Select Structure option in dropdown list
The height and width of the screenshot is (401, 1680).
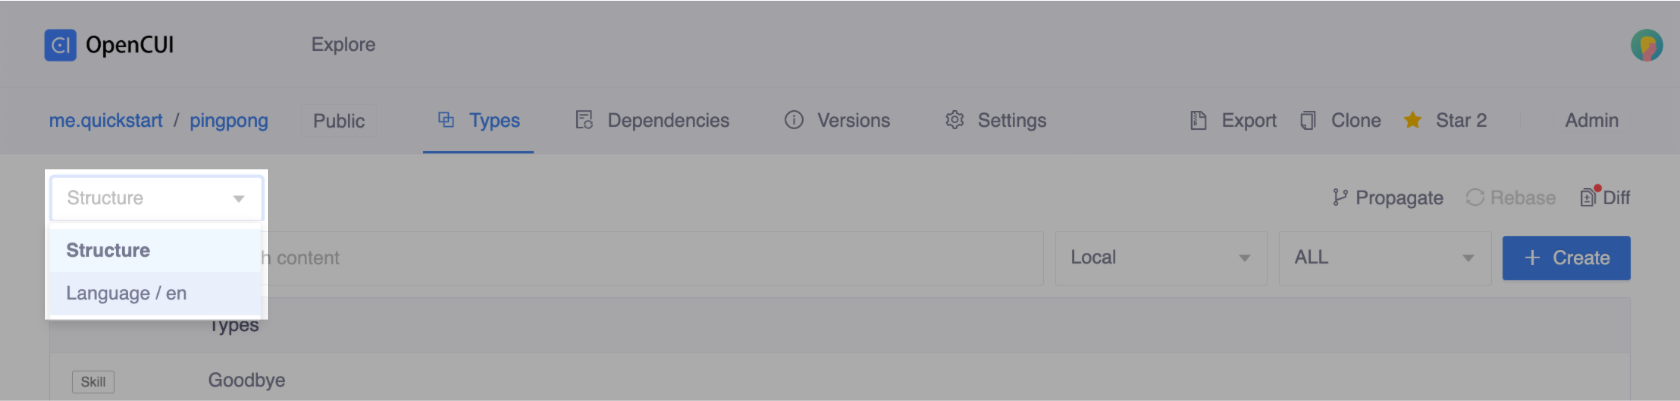[108, 251]
